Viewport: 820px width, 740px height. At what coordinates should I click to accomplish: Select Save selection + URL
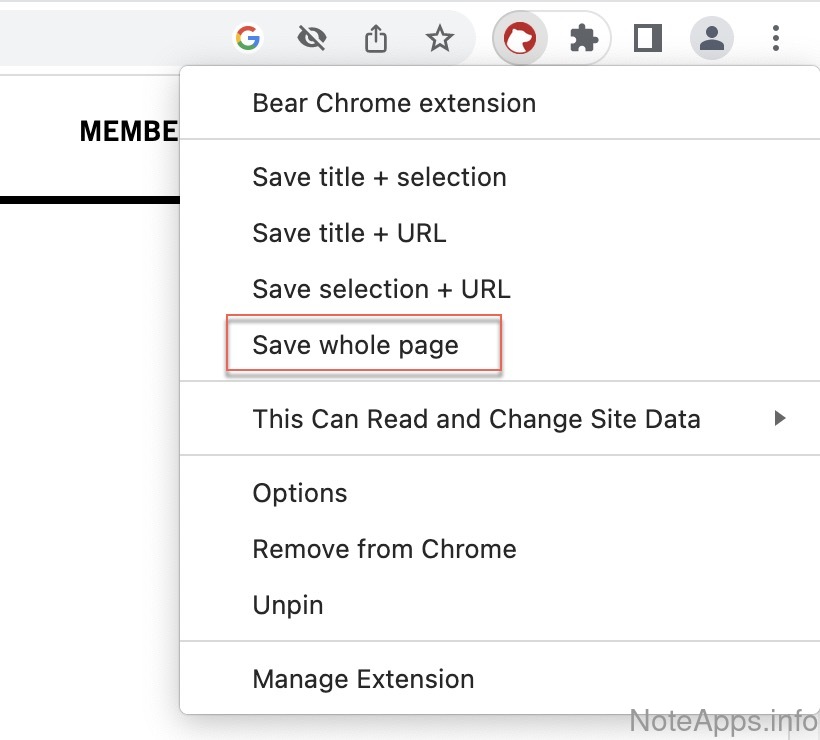click(382, 289)
